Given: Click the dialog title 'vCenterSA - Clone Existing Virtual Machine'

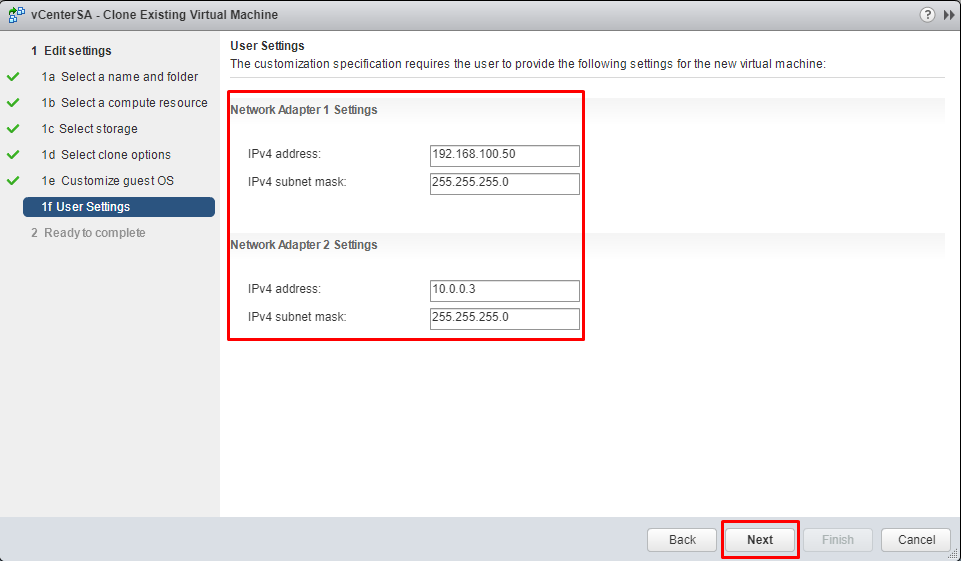Looking at the screenshot, I should tap(154, 15).
